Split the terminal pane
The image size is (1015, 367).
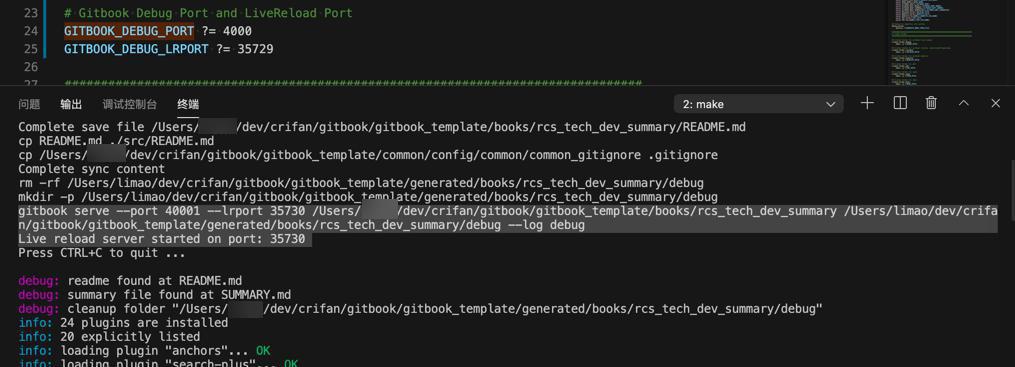point(900,104)
